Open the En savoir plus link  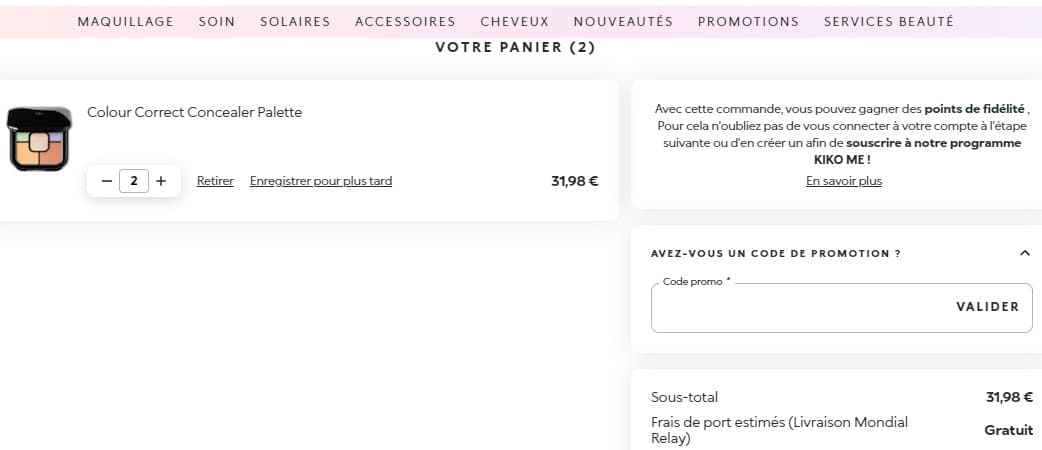pyautogui.click(x=844, y=181)
